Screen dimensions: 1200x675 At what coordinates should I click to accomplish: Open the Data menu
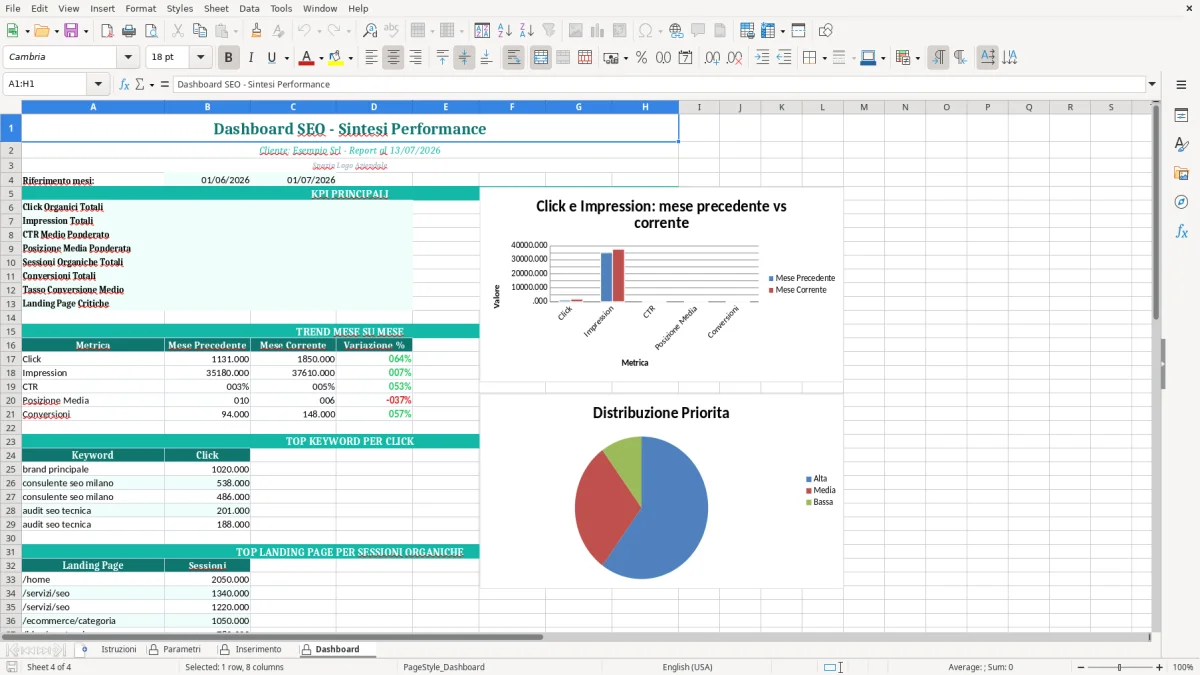click(x=249, y=8)
